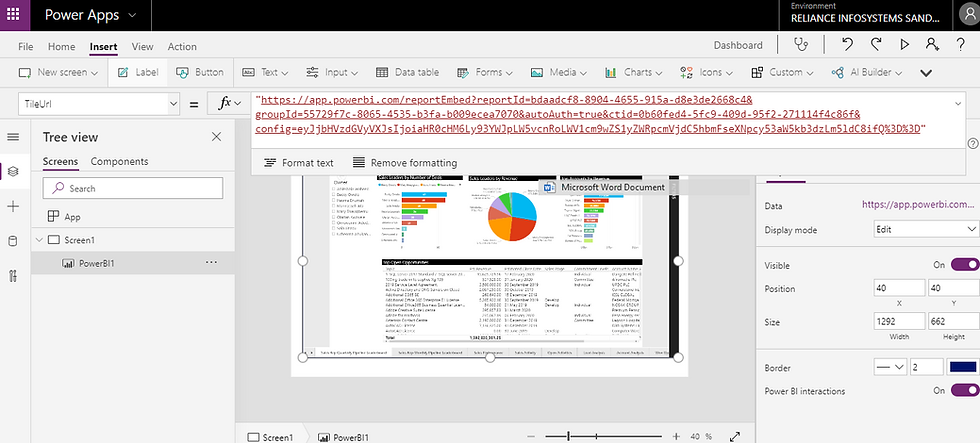
Task: Click the Insert plus icon in sidebar
Action: [13, 207]
